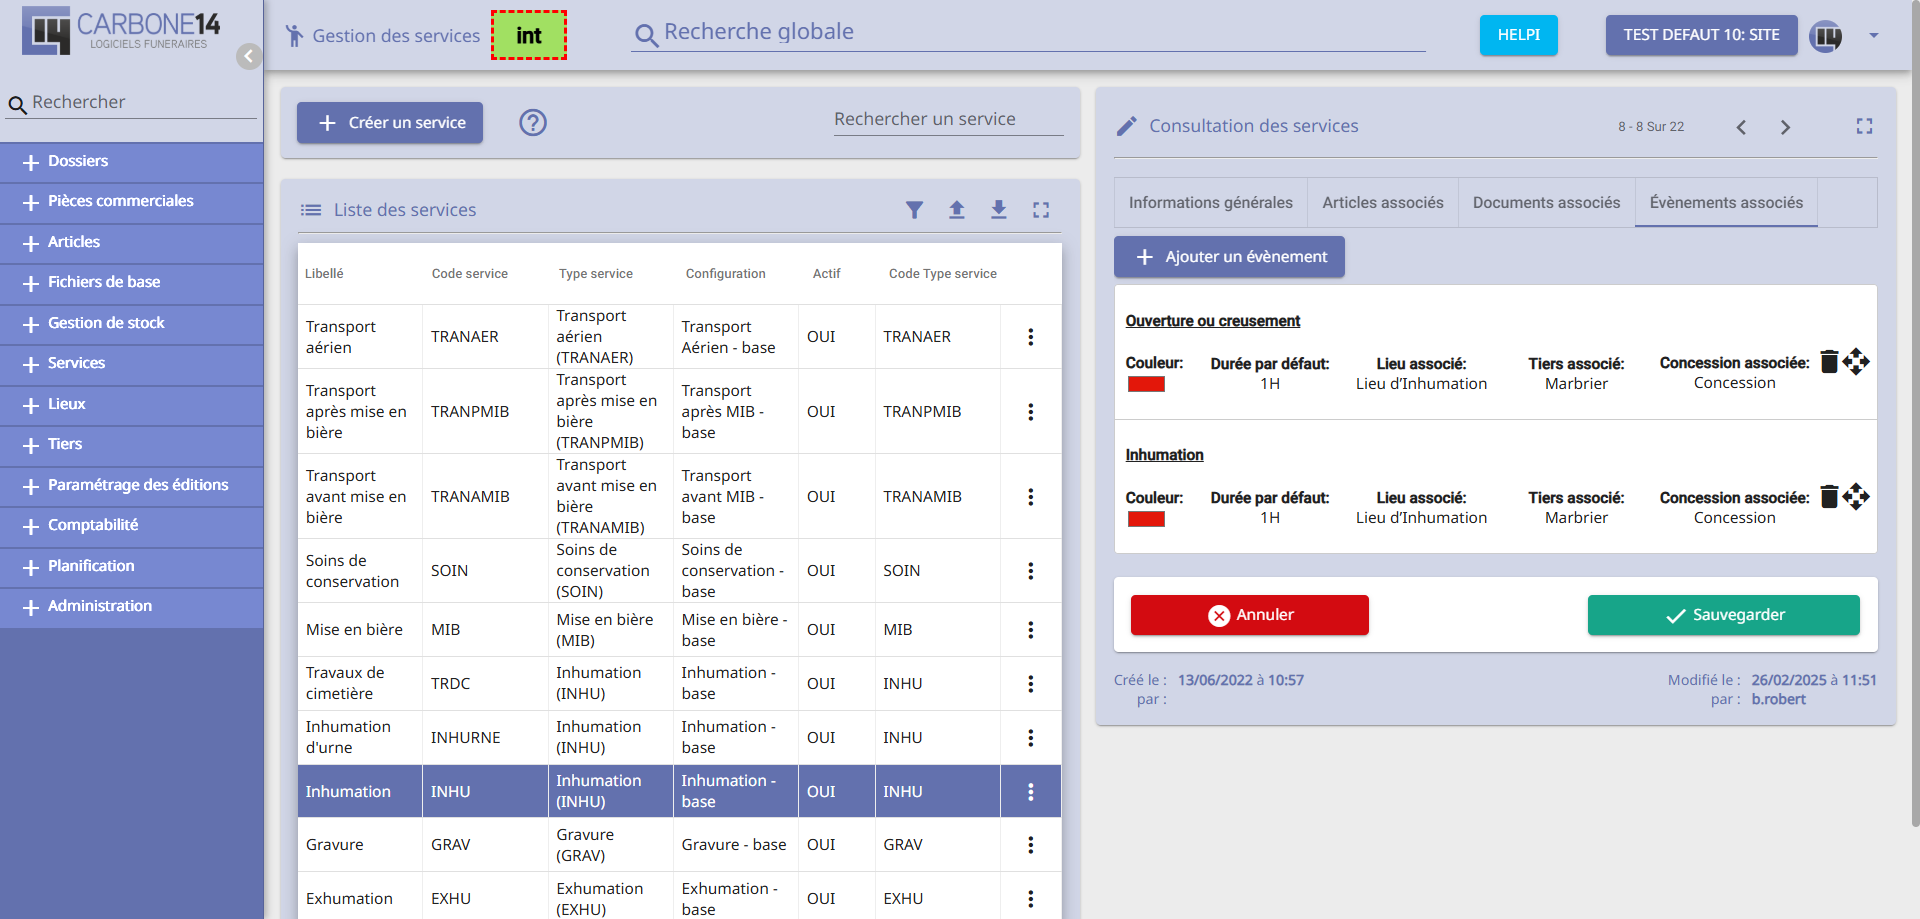The width and height of the screenshot is (1920, 919).
Task: Open row menu for Travaux de cimetière
Action: 1030,684
